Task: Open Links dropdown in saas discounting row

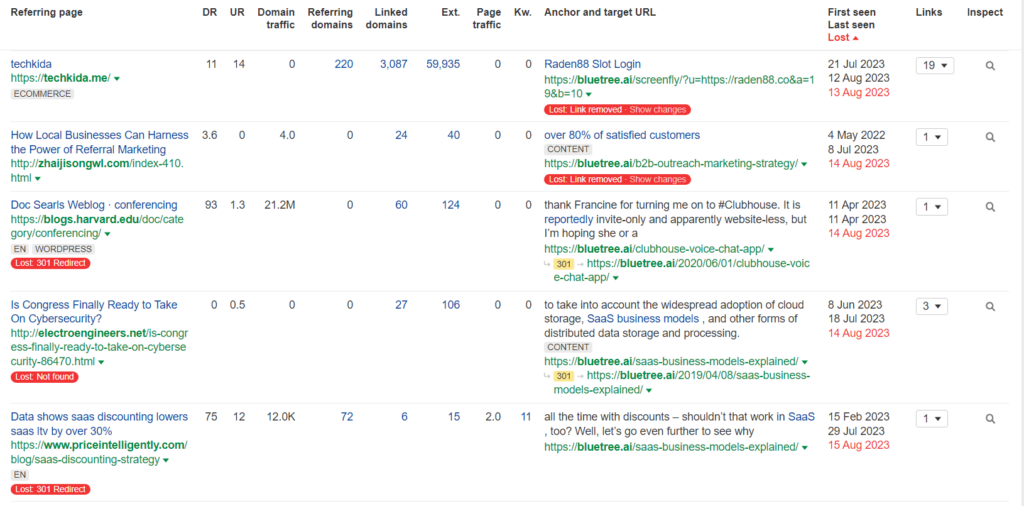Action: pos(931,419)
